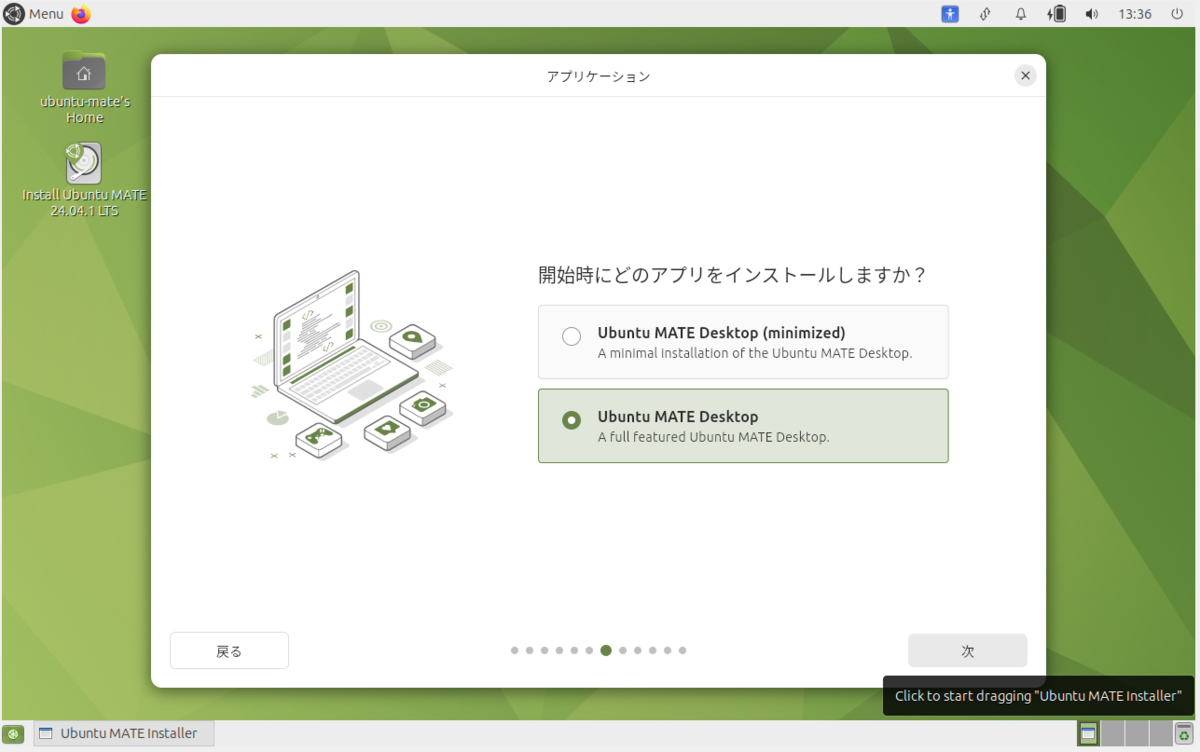Open the battery power indicator
This screenshot has width=1200, height=752.
[x=1056, y=14]
